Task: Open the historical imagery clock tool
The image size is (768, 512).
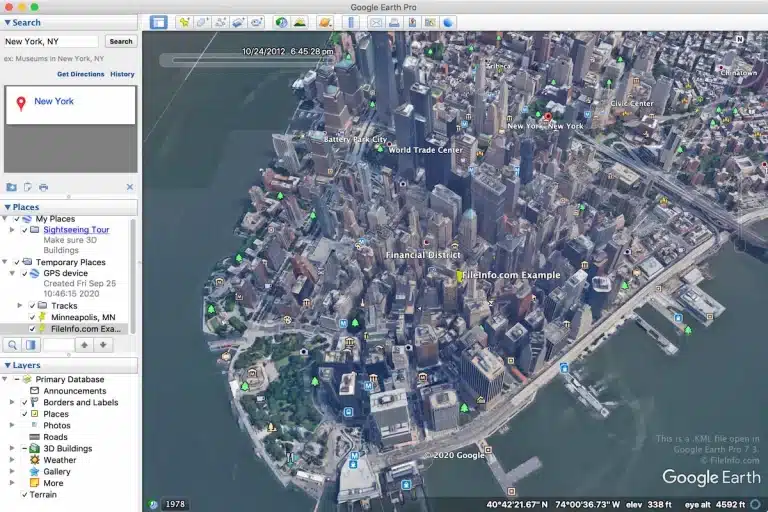Action: pyautogui.click(x=281, y=22)
